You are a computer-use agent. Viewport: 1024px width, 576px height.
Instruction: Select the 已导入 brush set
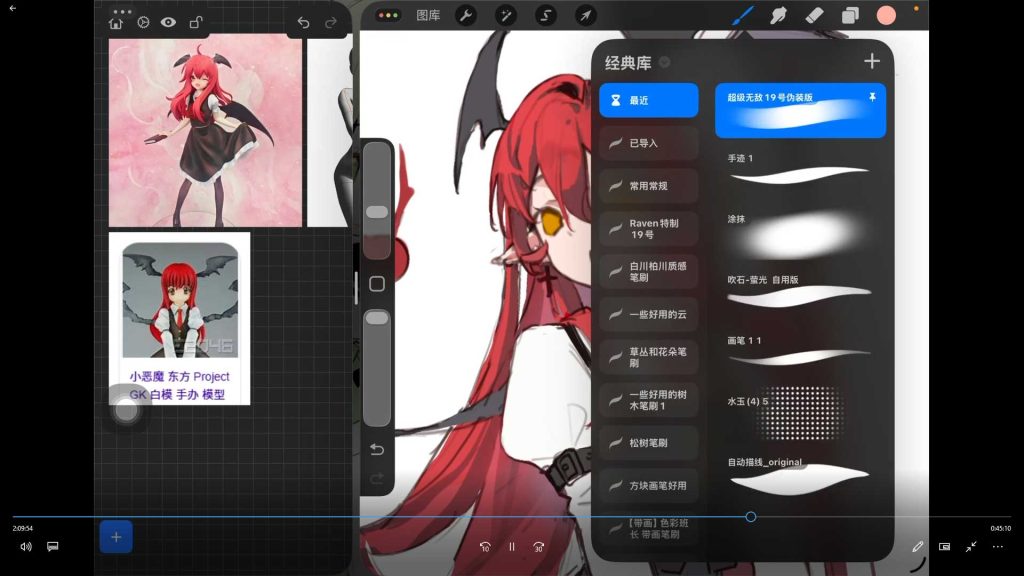pyautogui.click(x=648, y=143)
